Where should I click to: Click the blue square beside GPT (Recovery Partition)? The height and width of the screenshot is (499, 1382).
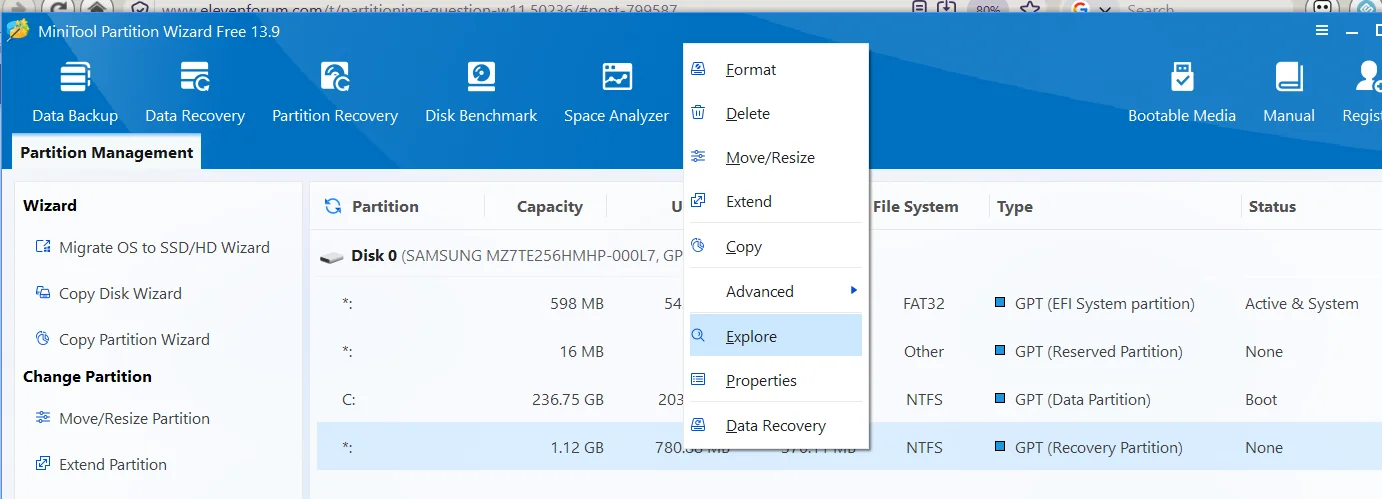point(1001,447)
